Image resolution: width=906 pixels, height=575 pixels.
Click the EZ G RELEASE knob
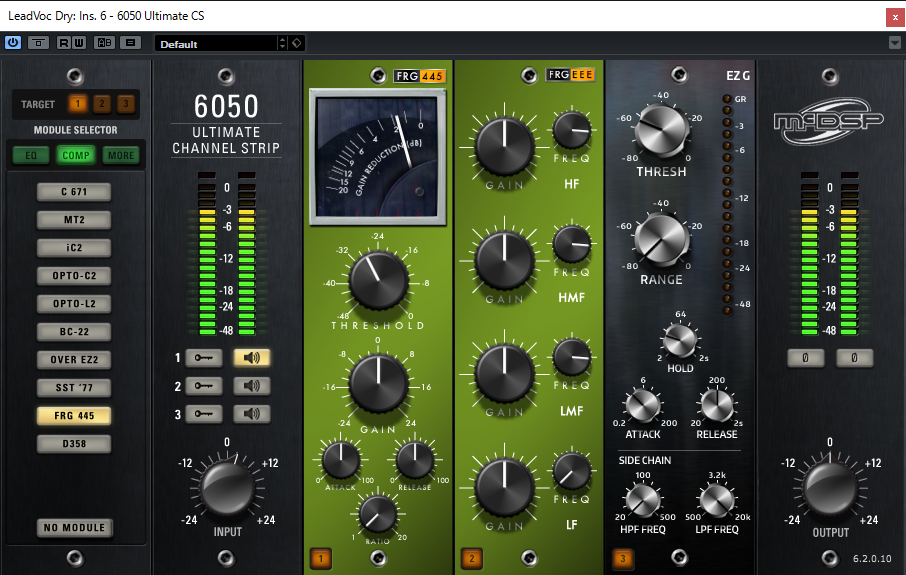(x=716, y=406)
